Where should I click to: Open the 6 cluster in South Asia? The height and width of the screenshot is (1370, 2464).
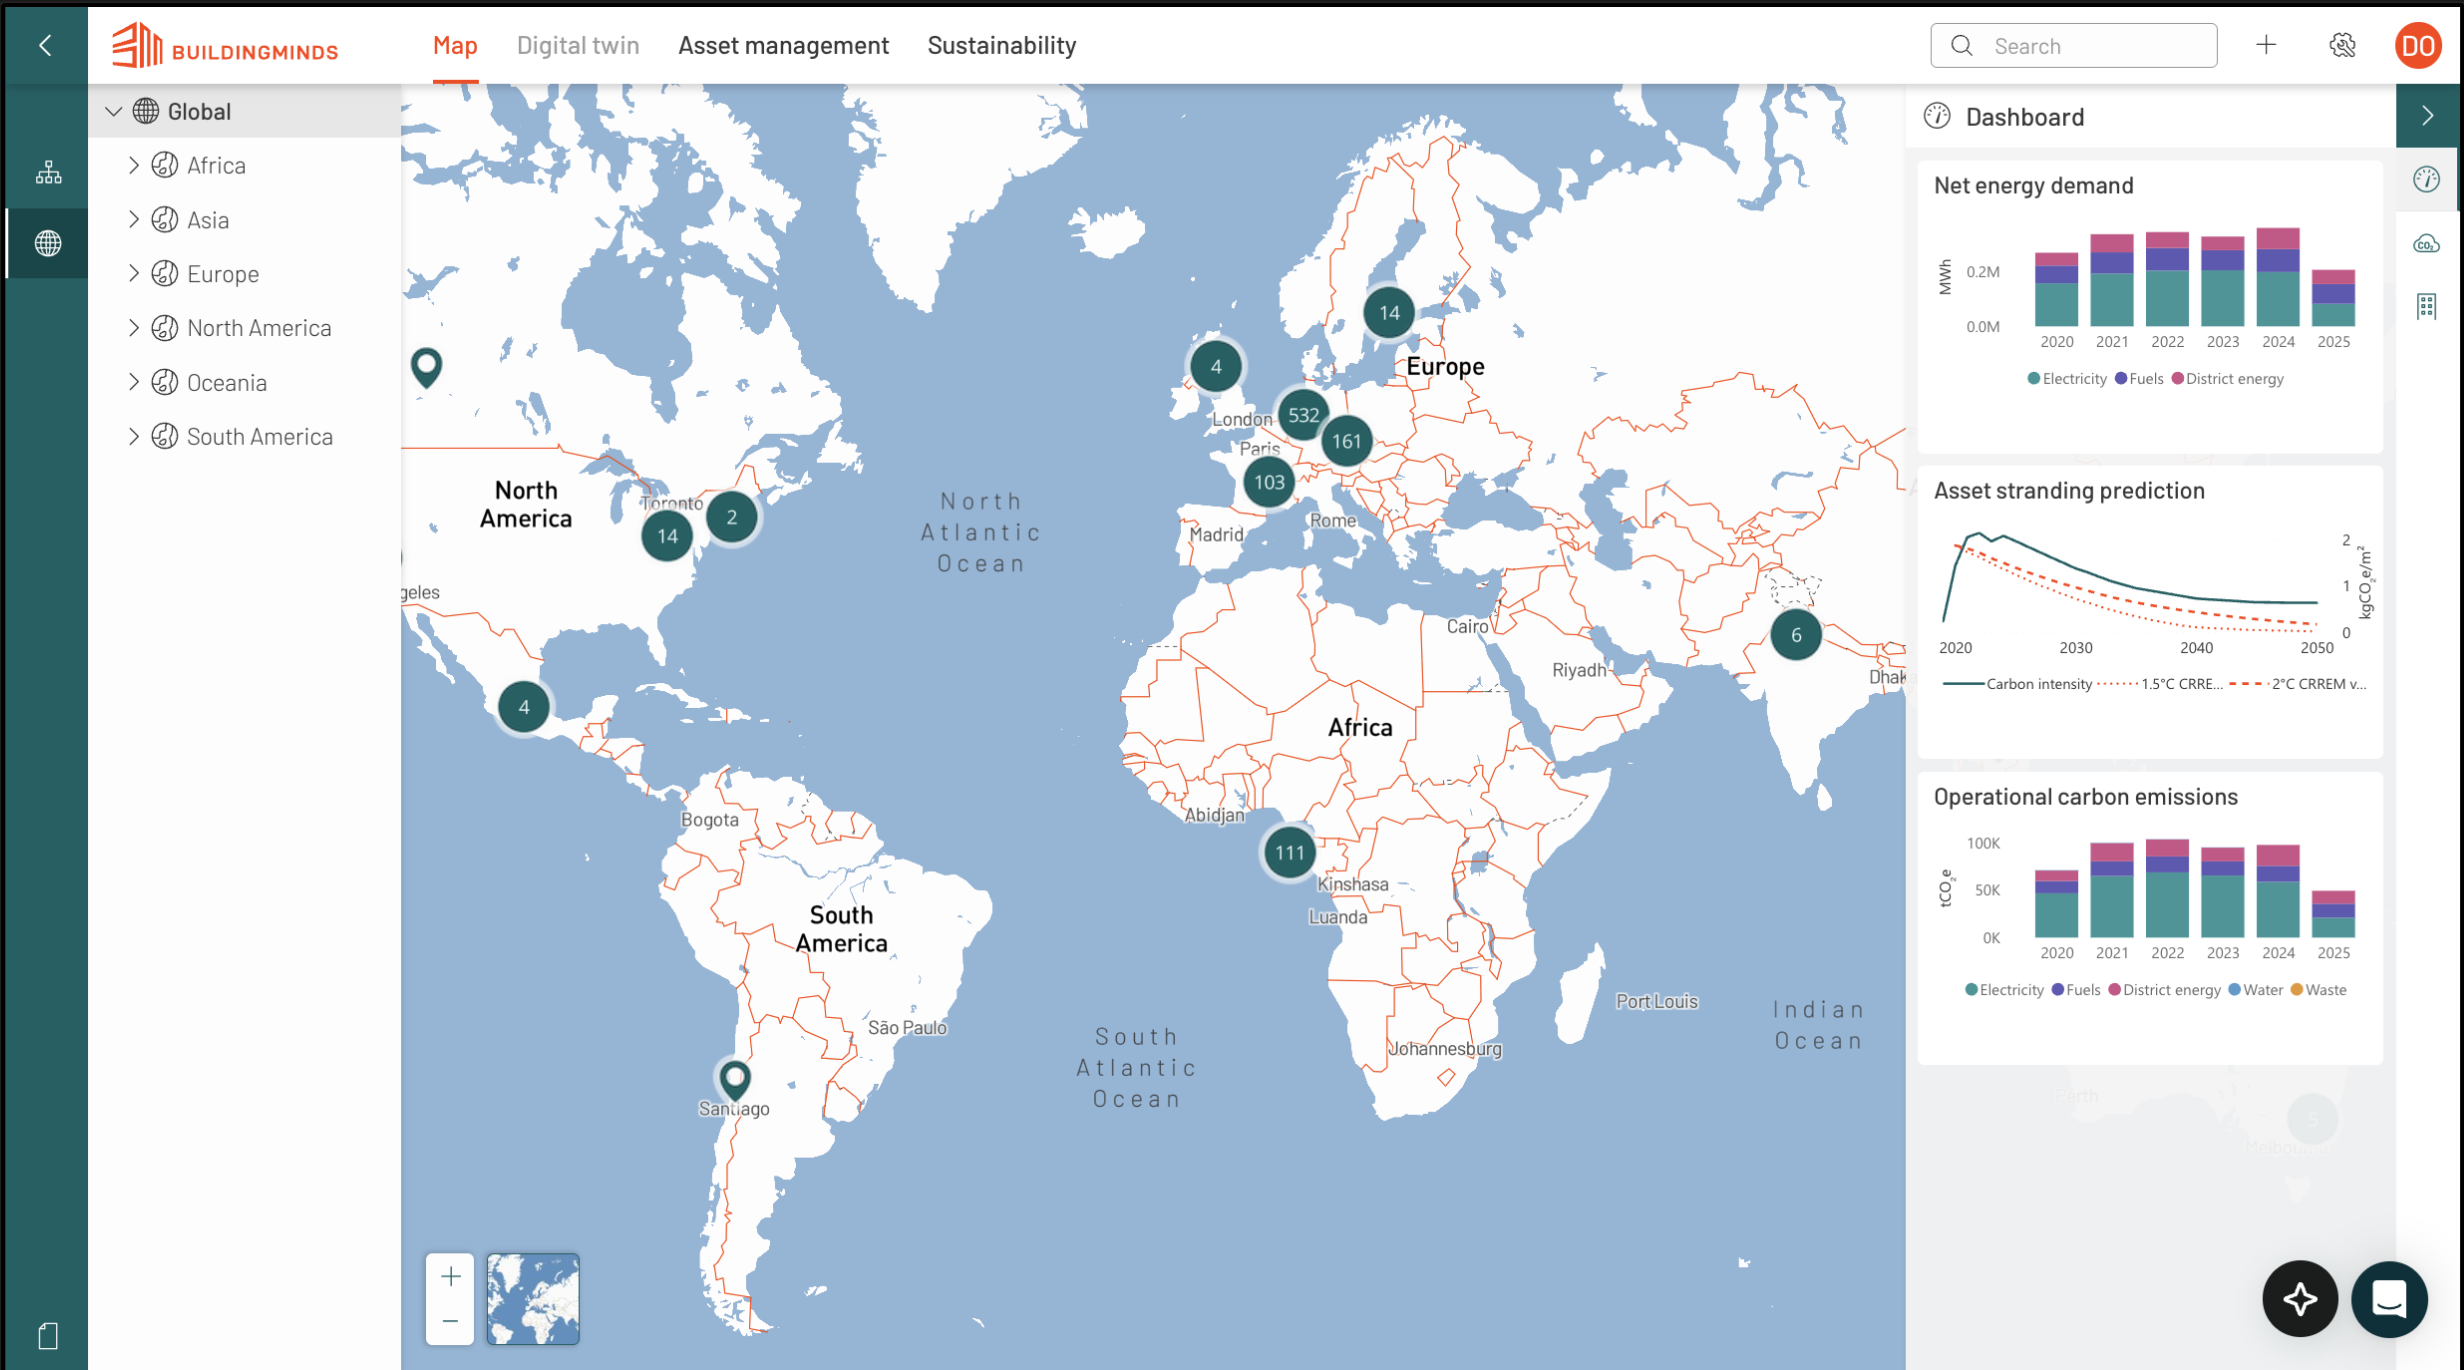tap(1796, 635)
